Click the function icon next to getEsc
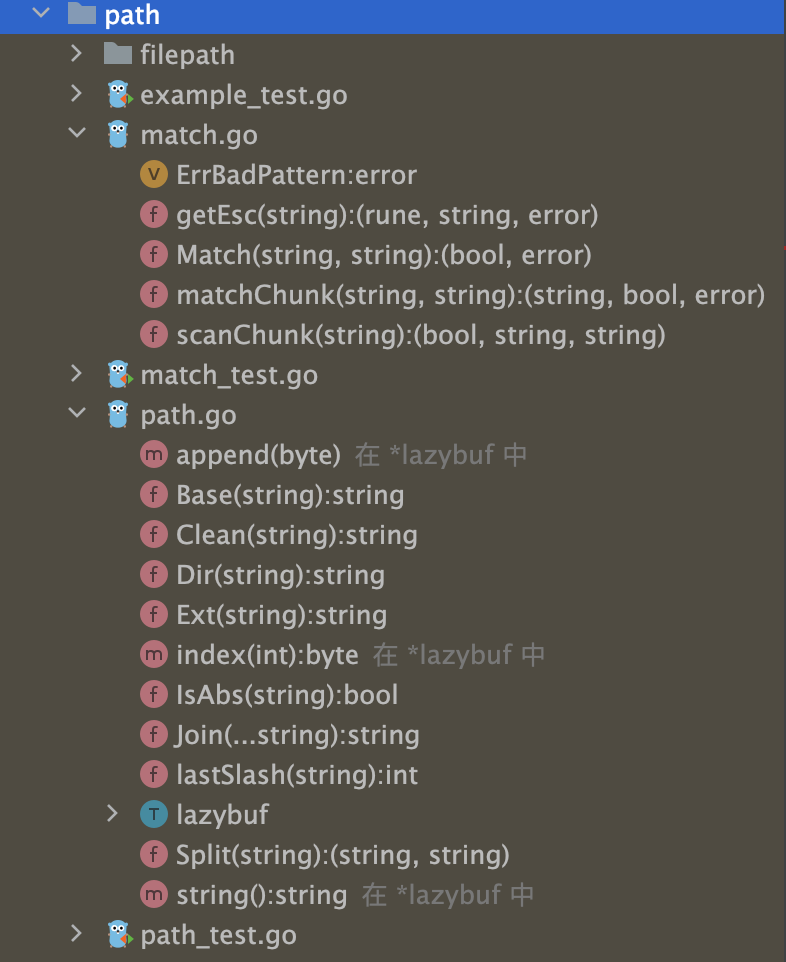This screenshot has height=962, width=786. tap(153, 215)
